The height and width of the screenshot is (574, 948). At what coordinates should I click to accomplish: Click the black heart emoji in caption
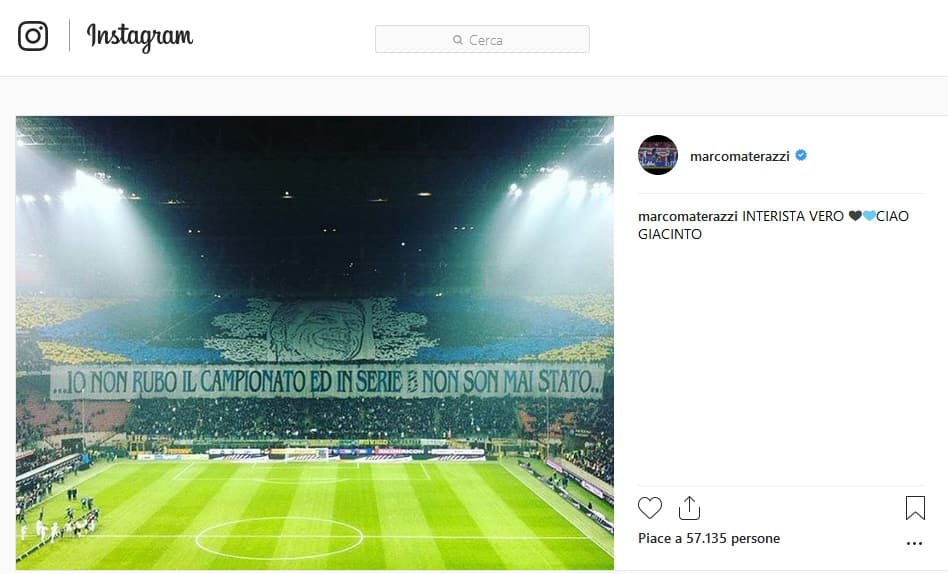click(855, 216)
